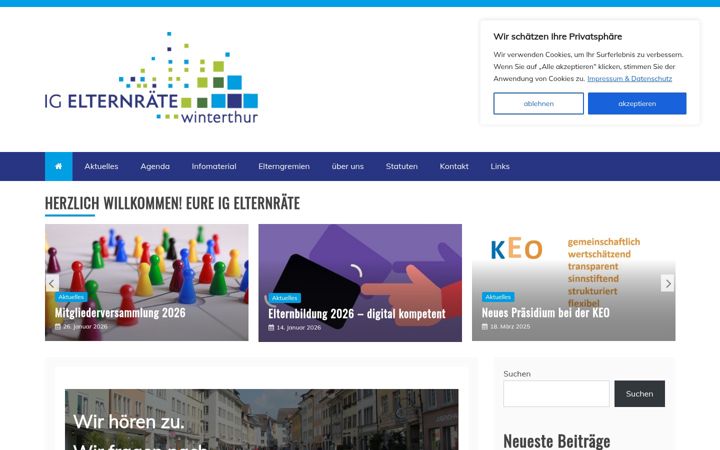Click the calendar icon beside 26. Januar 2026

click(x=57, y=326)
